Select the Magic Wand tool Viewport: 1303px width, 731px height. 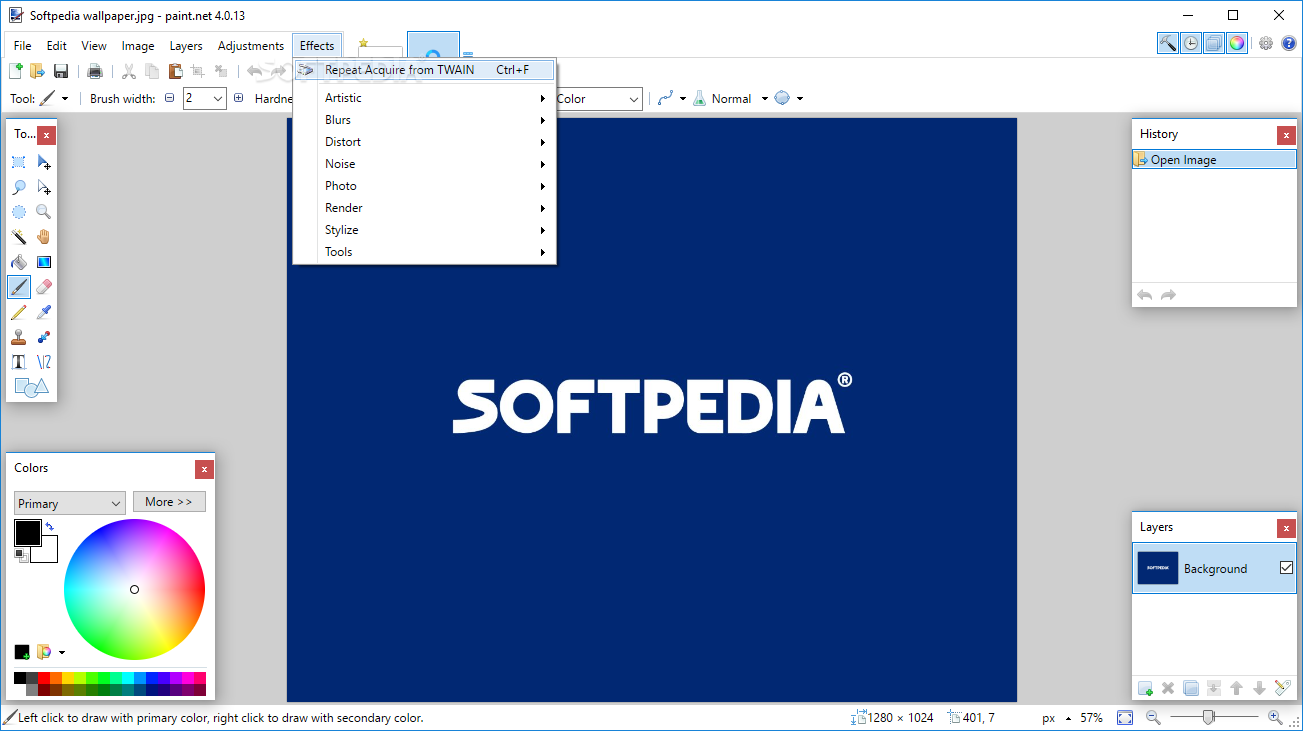pos(19,237)
